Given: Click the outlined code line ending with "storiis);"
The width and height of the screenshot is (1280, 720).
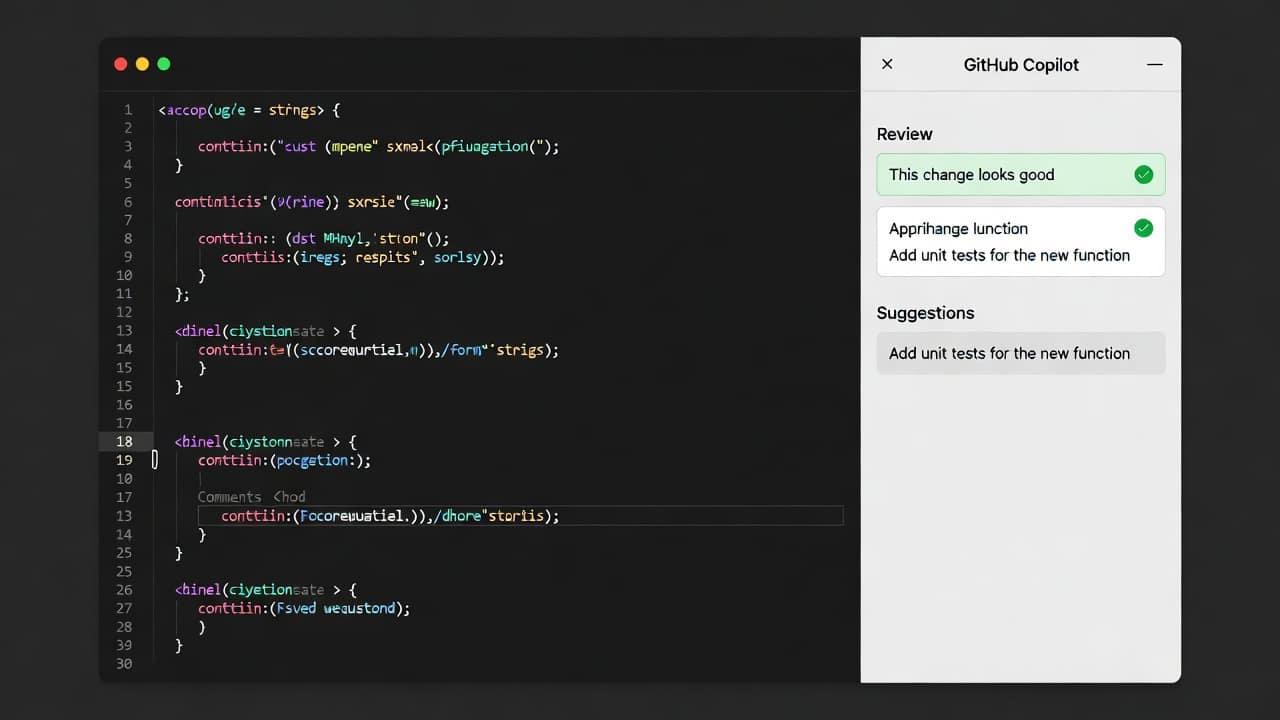Looking at the screenshot, I should [x=520, y=516].
